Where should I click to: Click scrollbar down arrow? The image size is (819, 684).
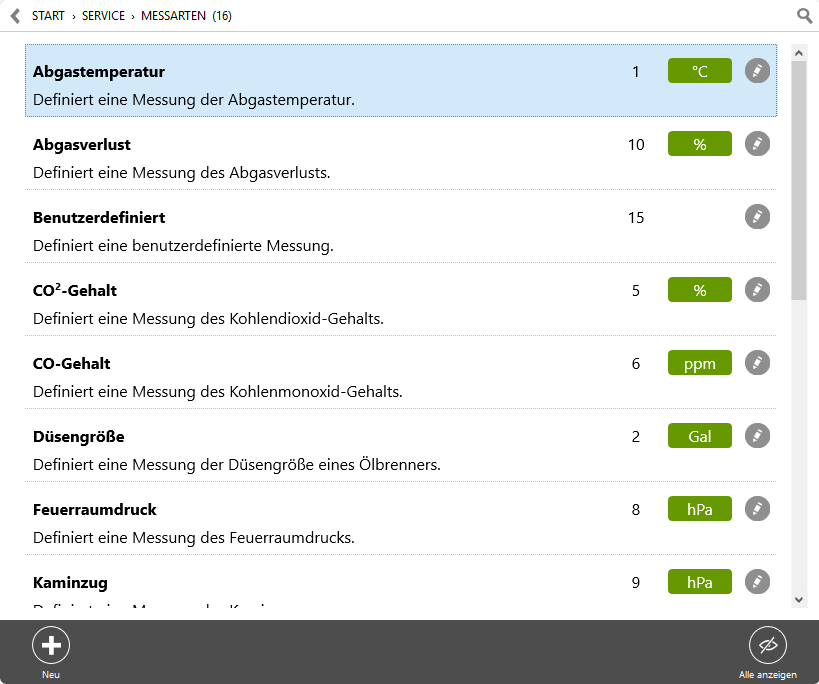click(x=798, y=600)
